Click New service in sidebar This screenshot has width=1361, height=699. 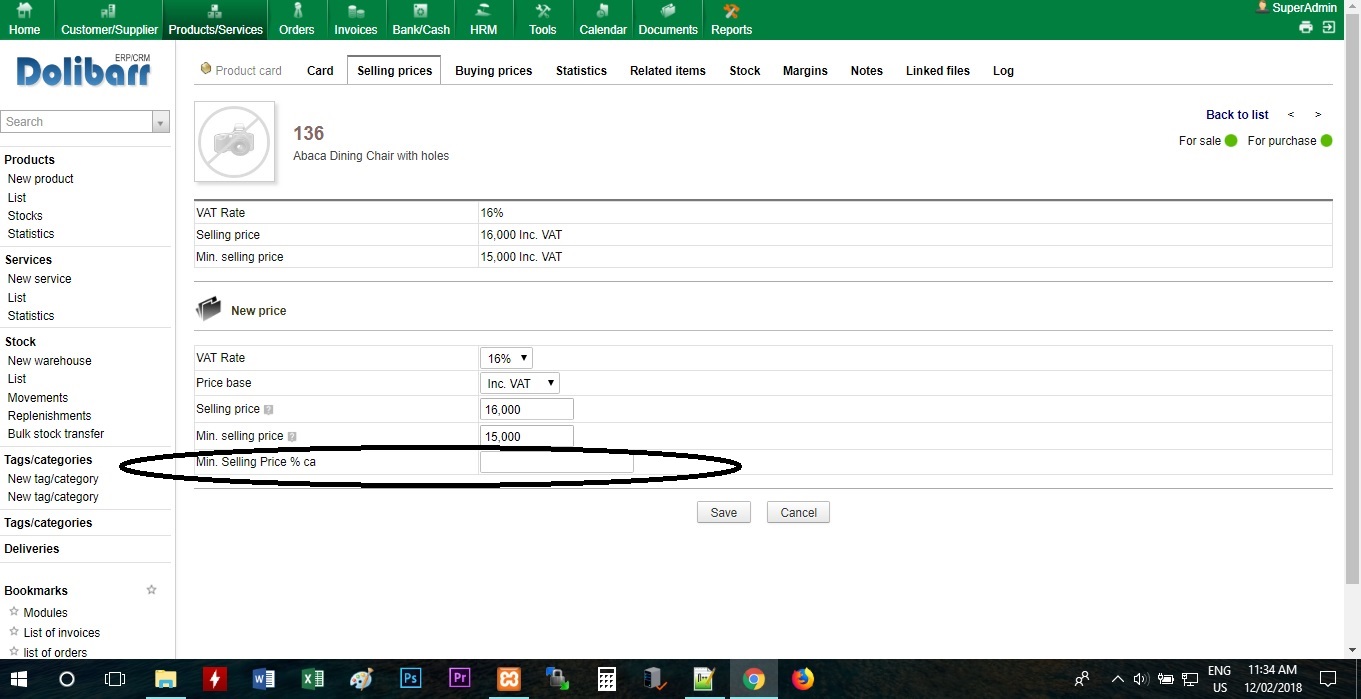(x=40, y=279)
